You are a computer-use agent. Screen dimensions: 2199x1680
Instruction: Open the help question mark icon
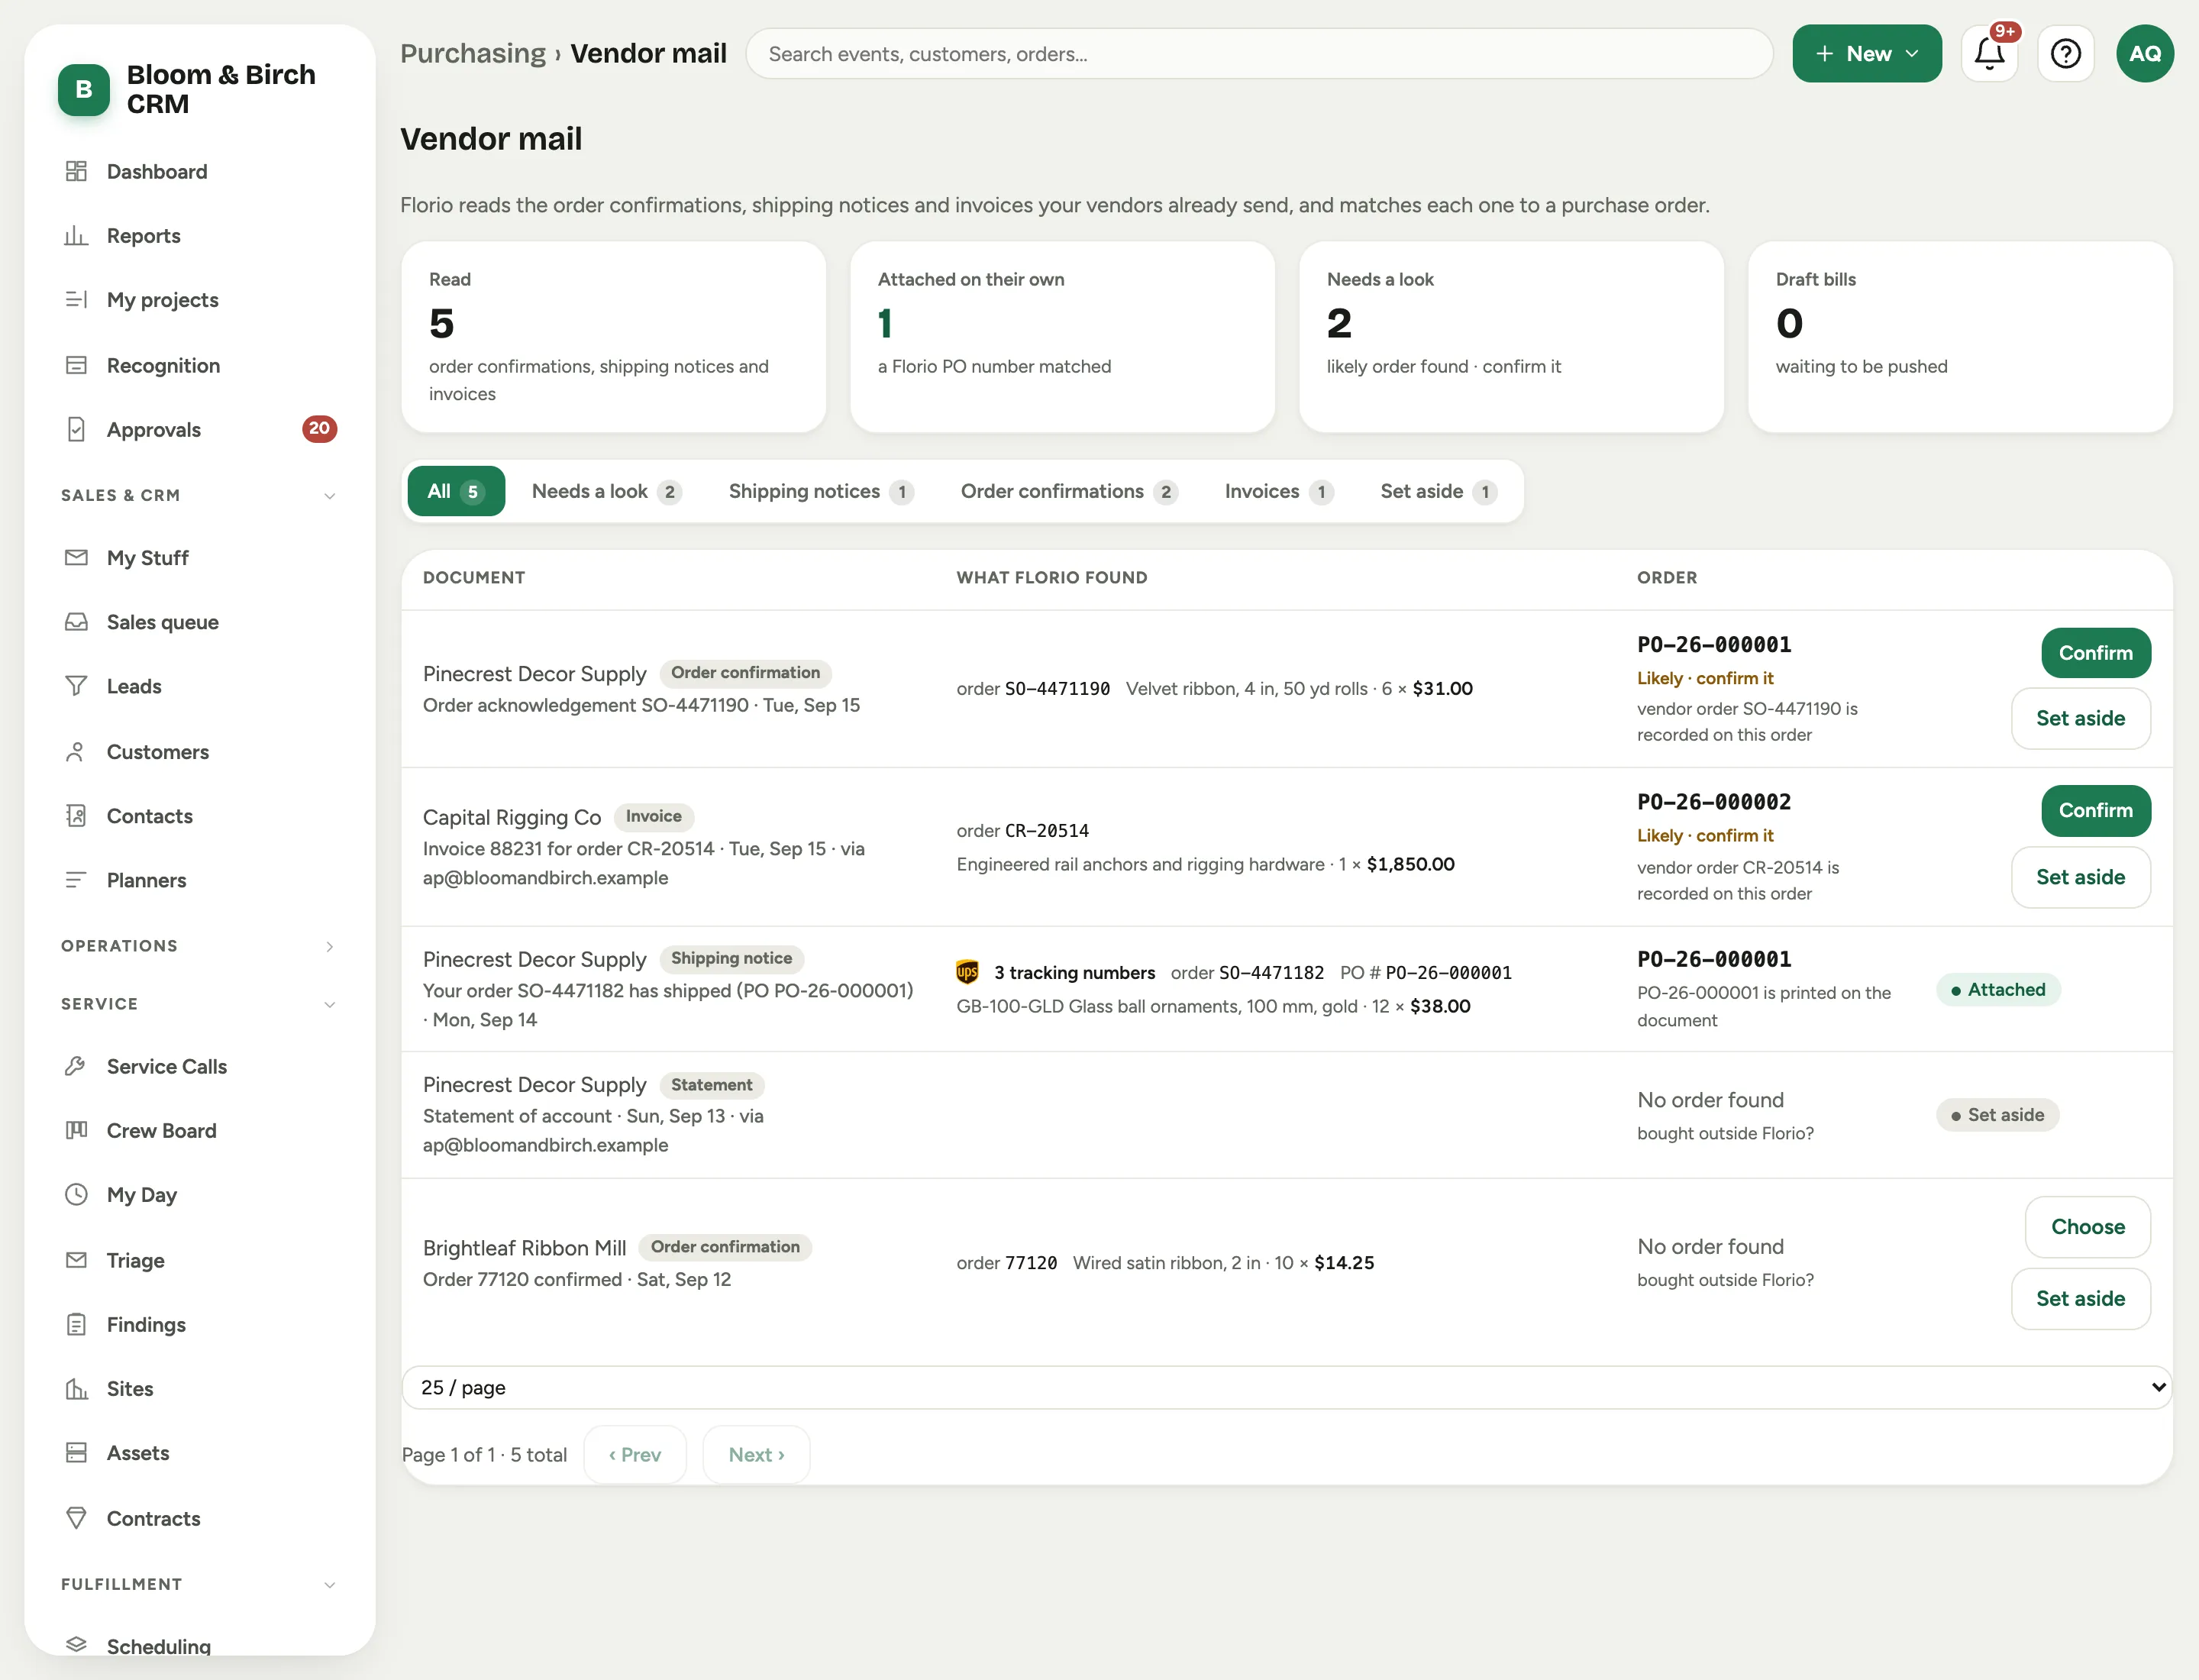2066,54
